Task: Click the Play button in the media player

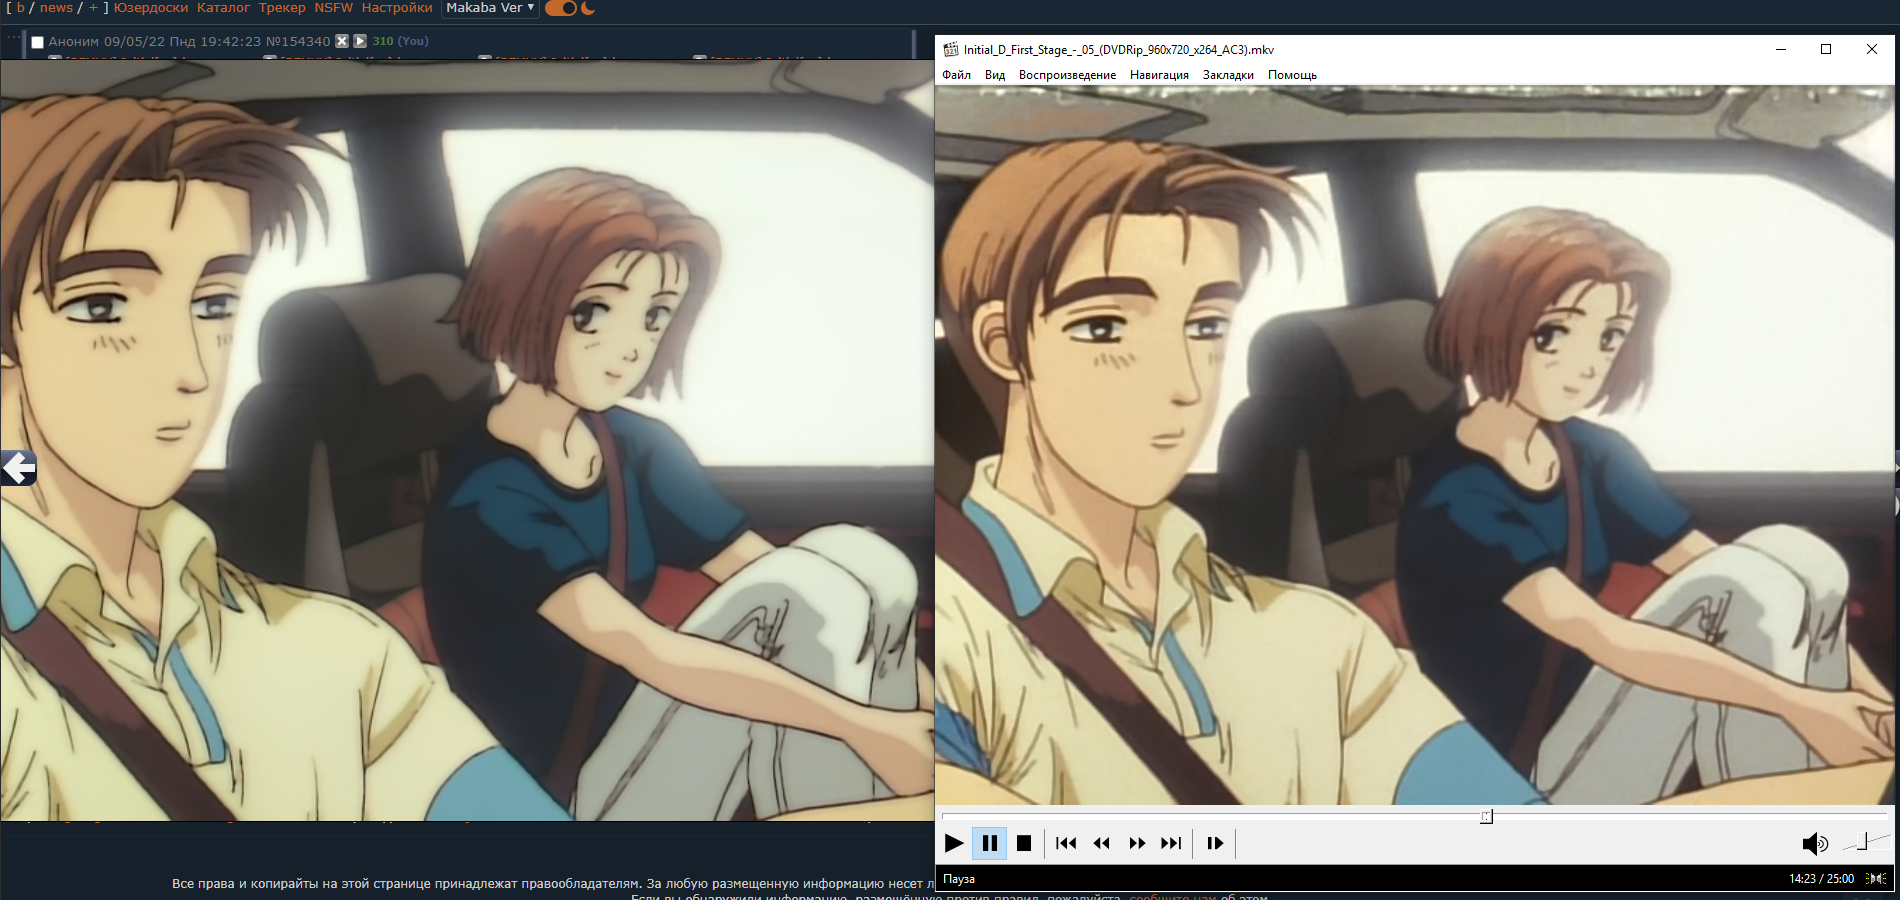Action: pyautogui.click(x=954, y=843)
